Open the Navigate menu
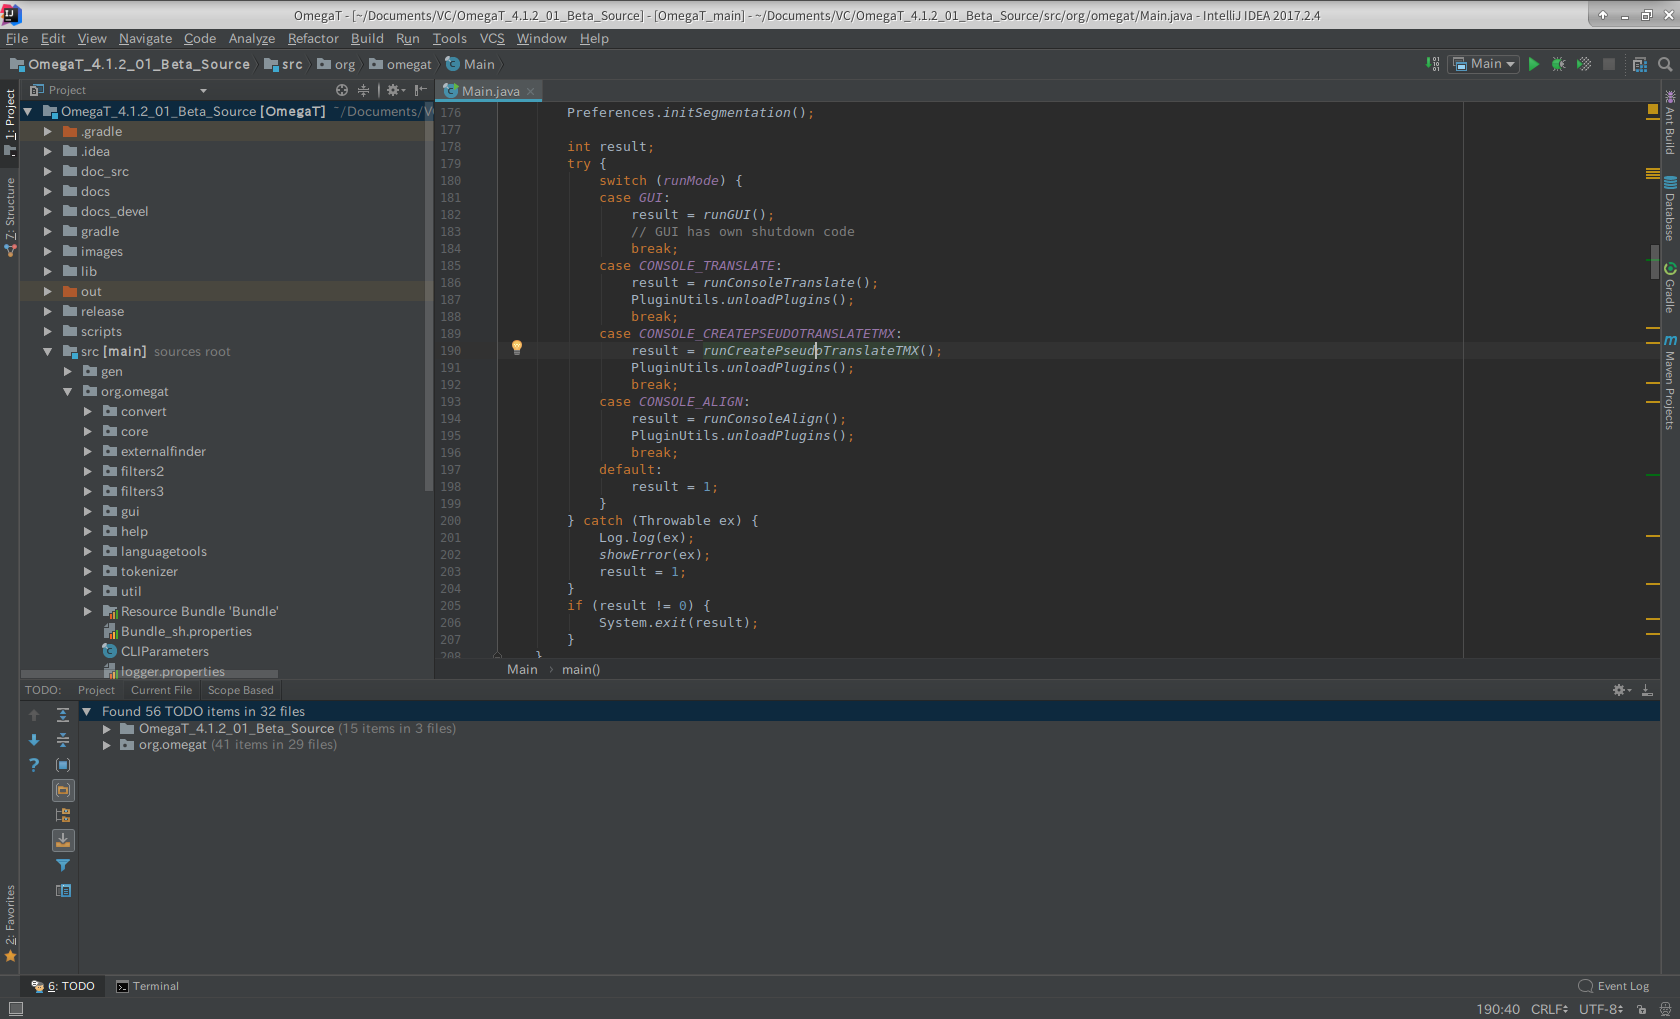 pos(145,38)
